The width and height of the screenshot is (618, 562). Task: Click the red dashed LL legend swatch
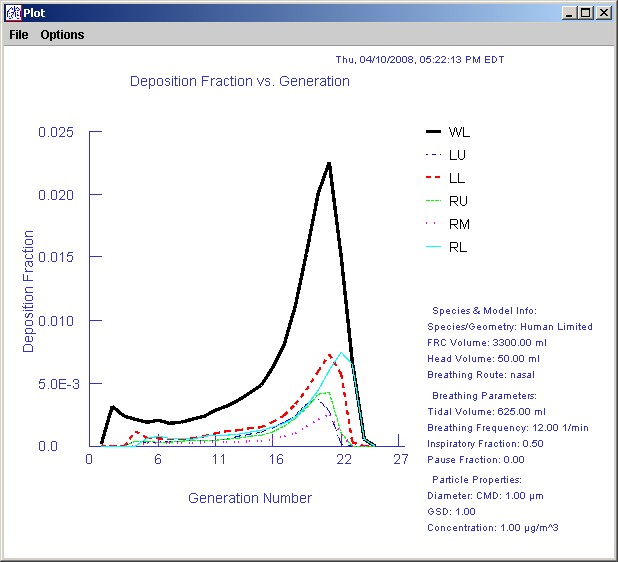pos(433,178)
